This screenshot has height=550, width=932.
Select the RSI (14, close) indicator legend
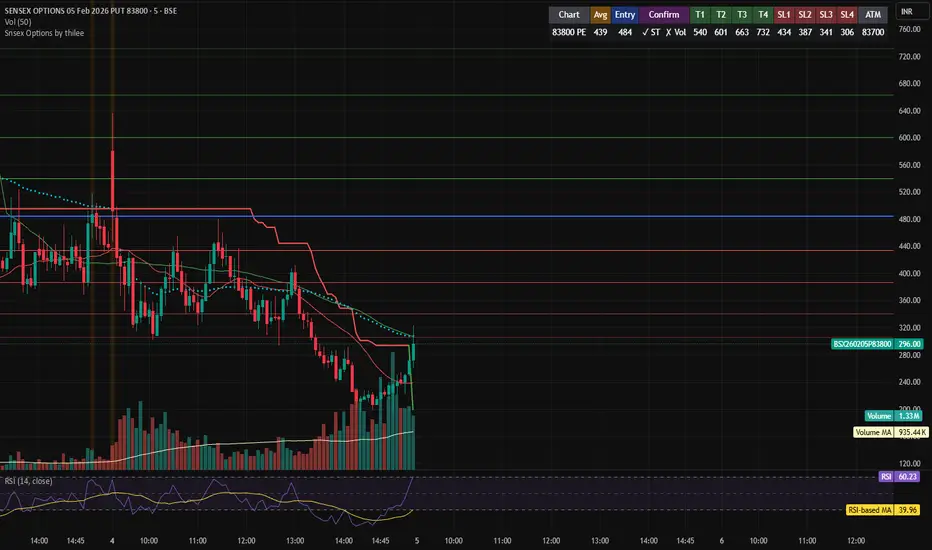click(29, 481)
